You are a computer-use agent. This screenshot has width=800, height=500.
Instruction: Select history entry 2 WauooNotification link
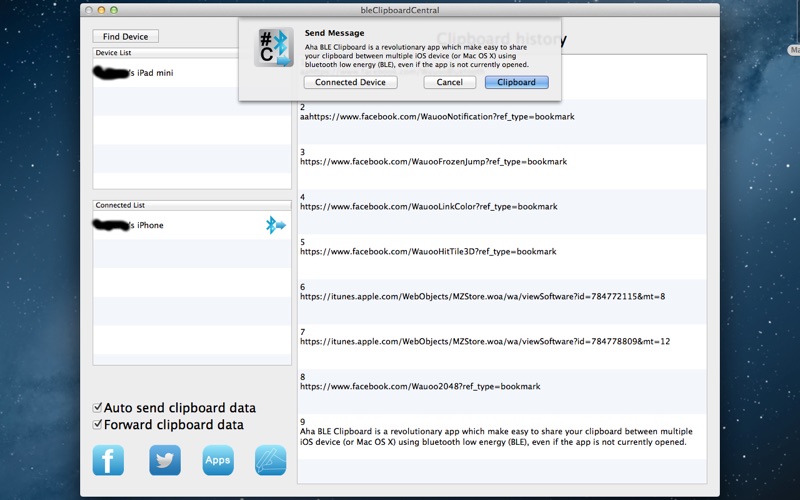tap(502, 121)
